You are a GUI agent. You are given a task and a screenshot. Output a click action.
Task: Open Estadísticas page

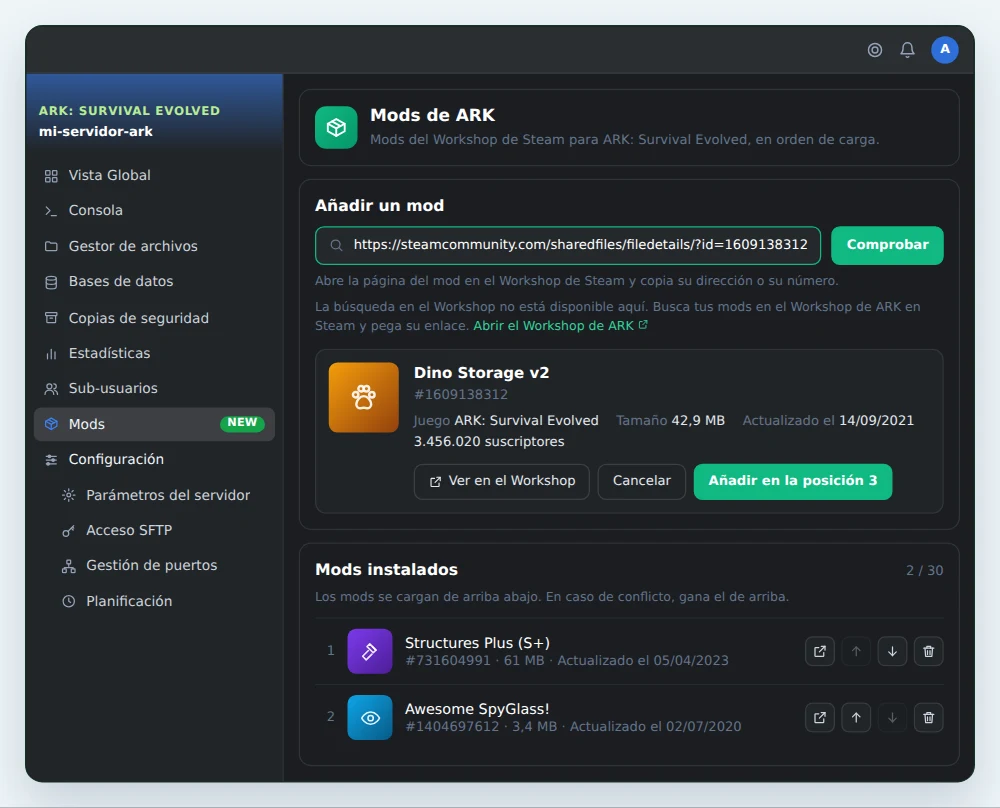pyautogui.click(x=154, y=353)
